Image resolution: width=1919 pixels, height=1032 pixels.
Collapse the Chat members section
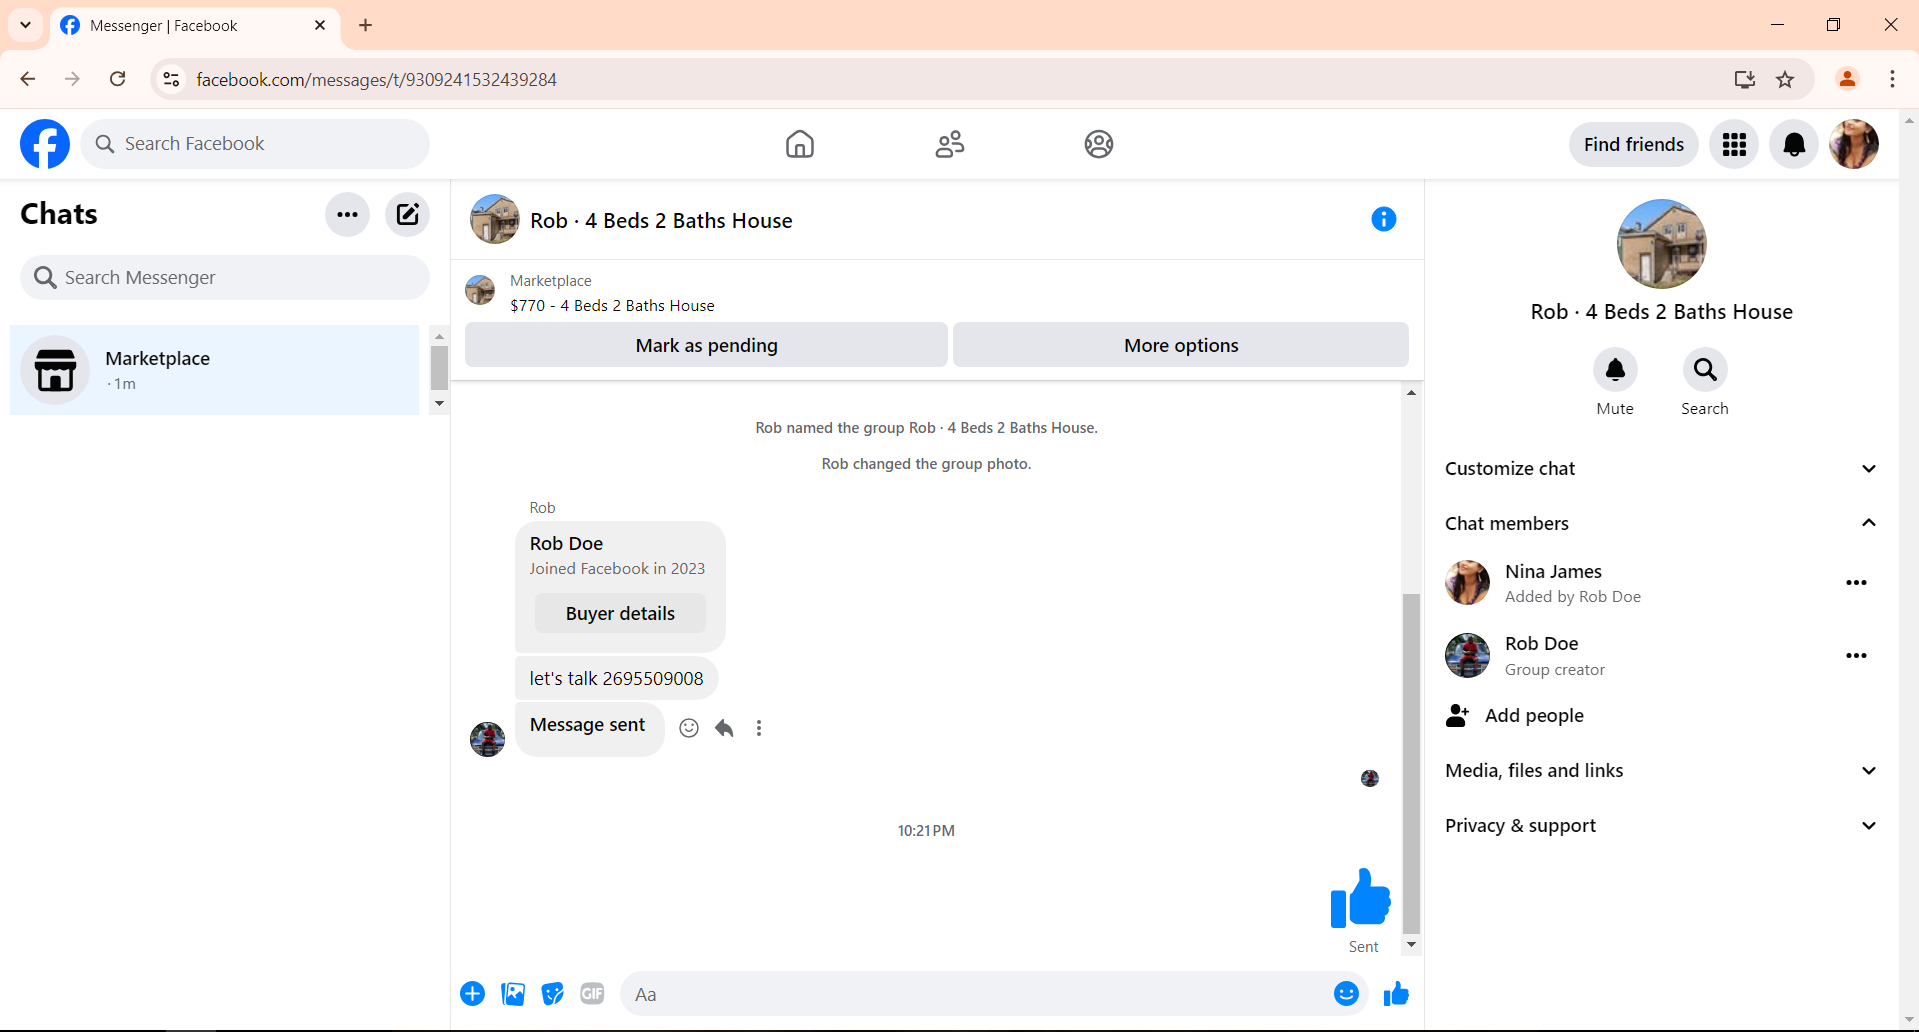(1661, 524)
